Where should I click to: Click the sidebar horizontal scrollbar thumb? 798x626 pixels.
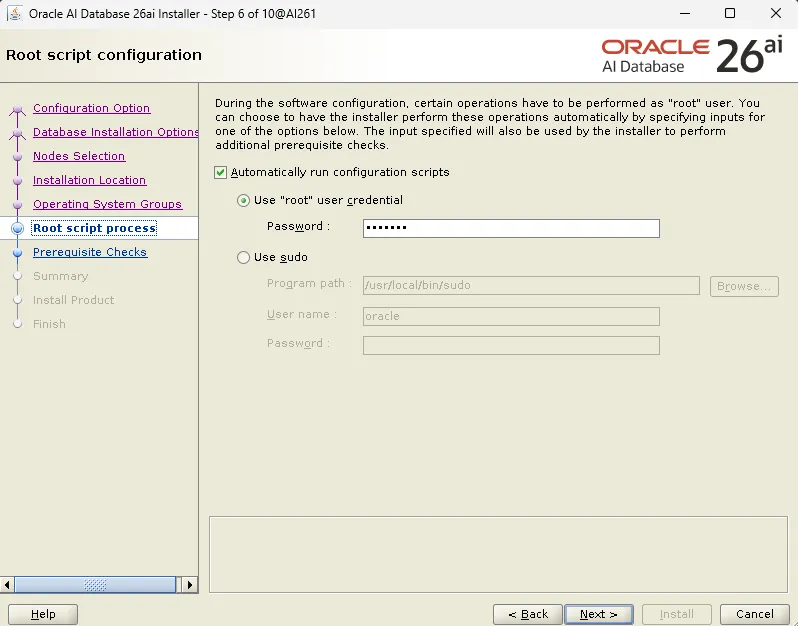point(95,585)
